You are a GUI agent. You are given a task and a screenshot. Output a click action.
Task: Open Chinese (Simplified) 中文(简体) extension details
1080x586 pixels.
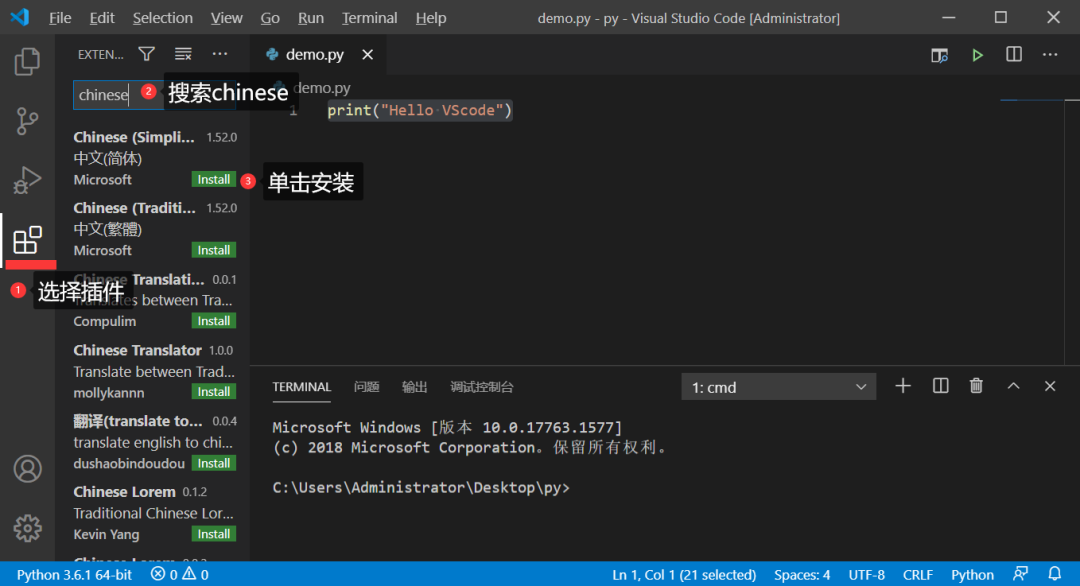(154, 158)
